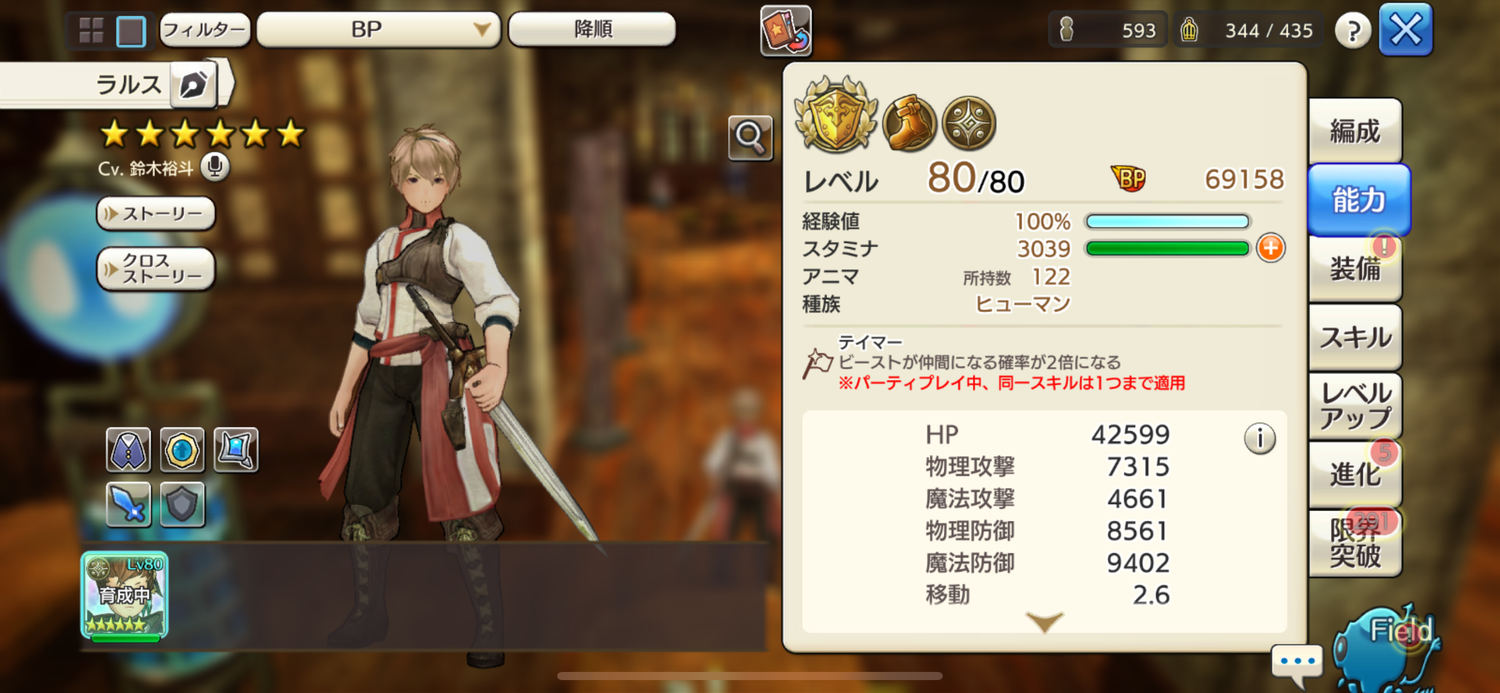Image resolution: width=1500 pixels, height=693 pixels.
Task: Click the ストーリー button
Action: (x=156, y=213)
